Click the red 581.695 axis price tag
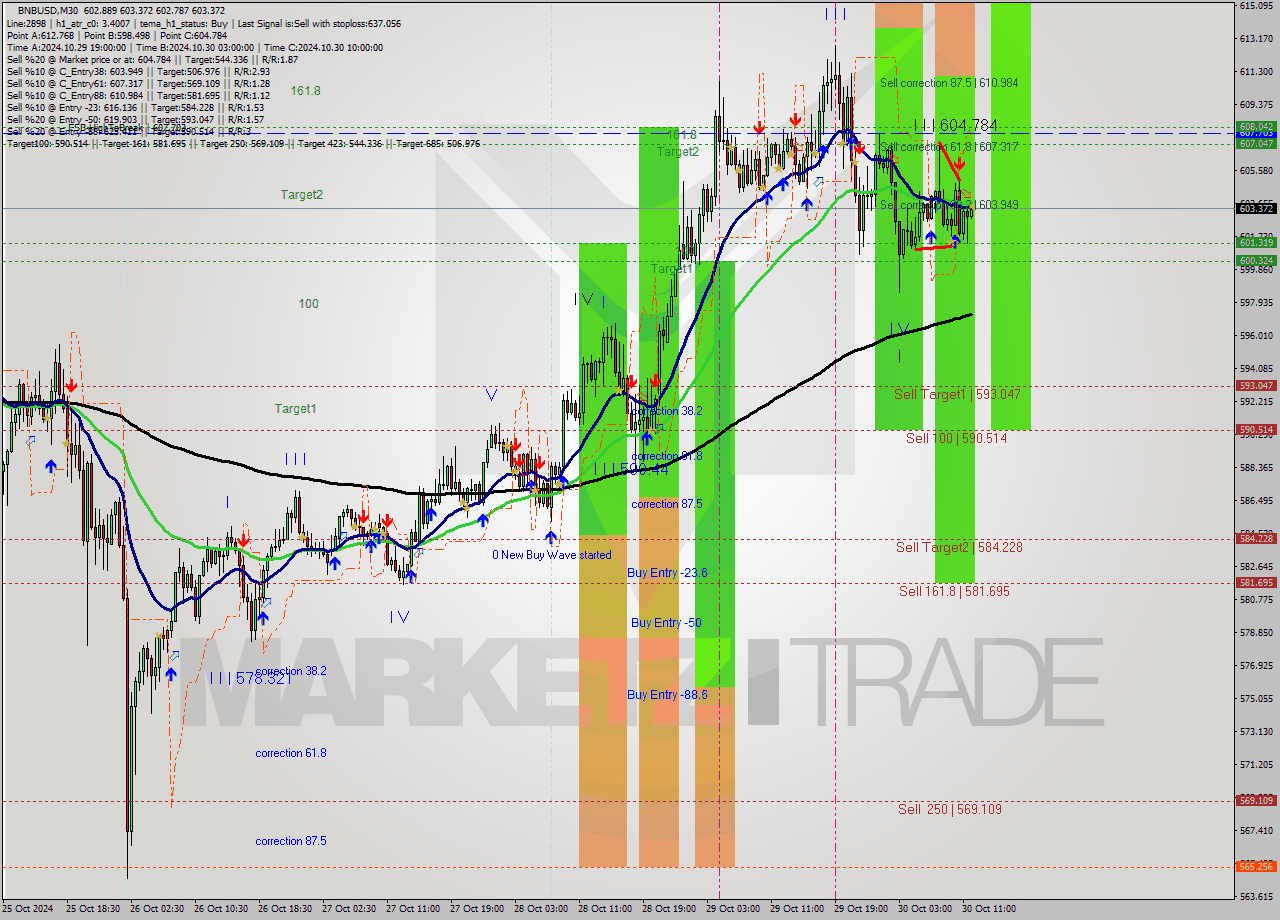 click(1256, 582)
